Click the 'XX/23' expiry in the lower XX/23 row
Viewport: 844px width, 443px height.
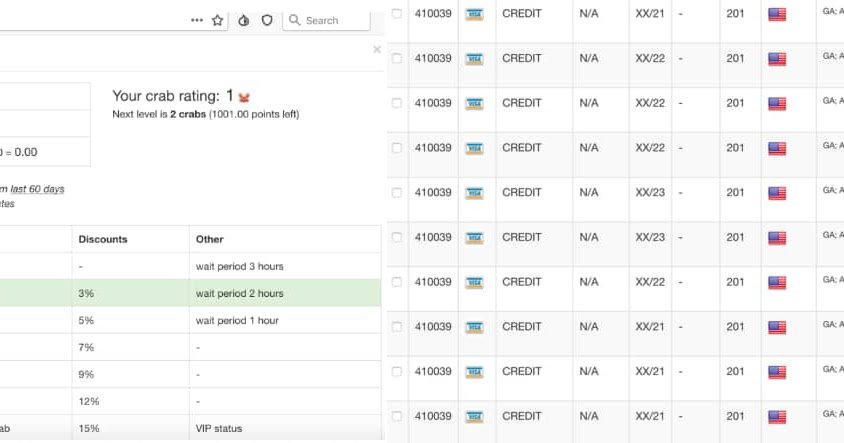coord(650,237)
